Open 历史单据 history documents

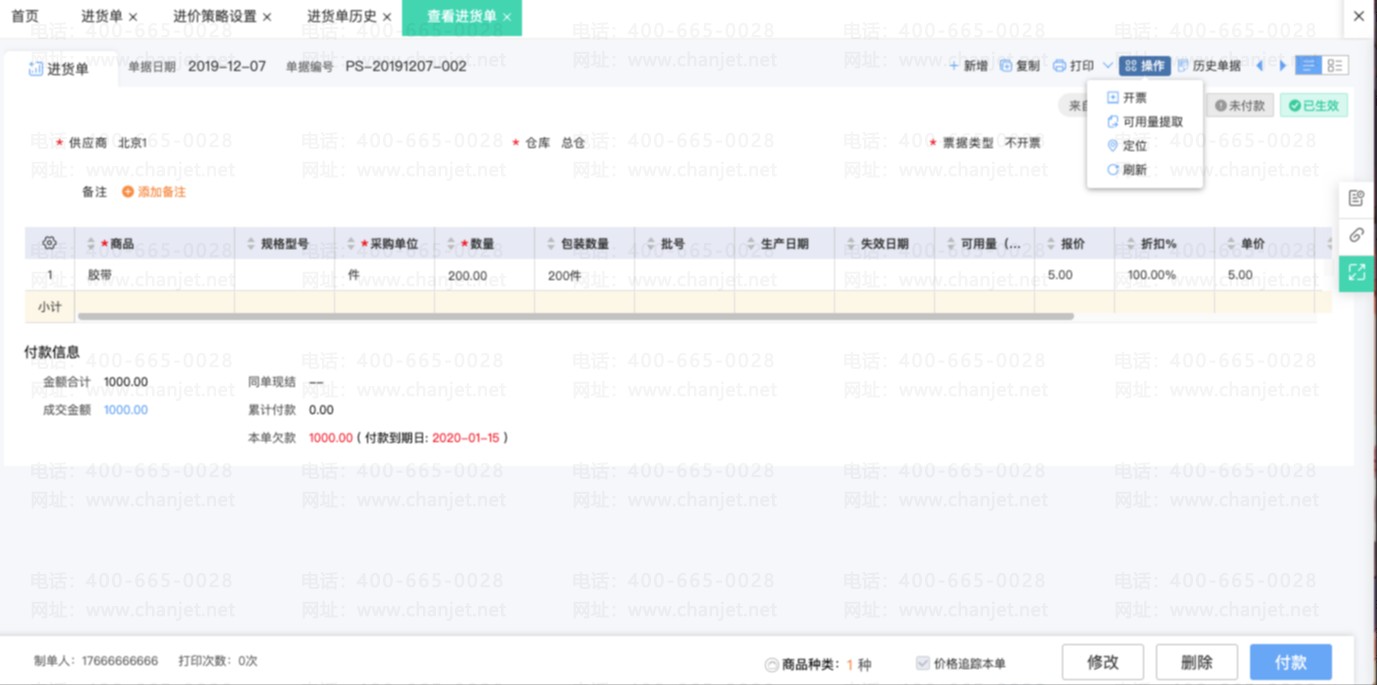tap(1208, 66)
